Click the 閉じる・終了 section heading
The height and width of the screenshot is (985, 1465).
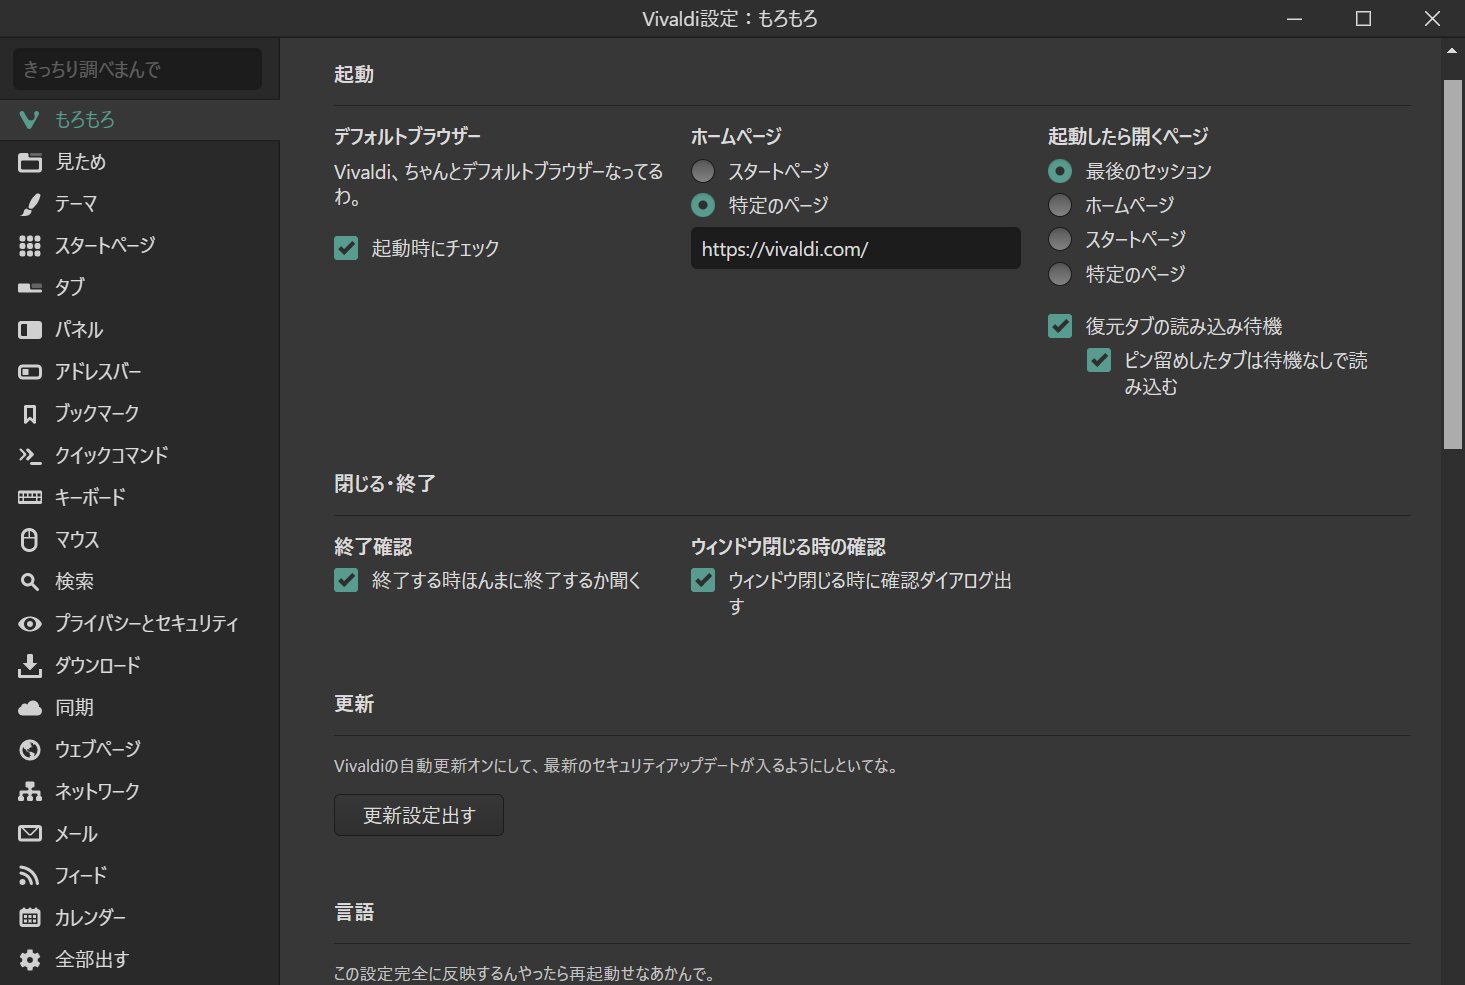tap(385, 484)
